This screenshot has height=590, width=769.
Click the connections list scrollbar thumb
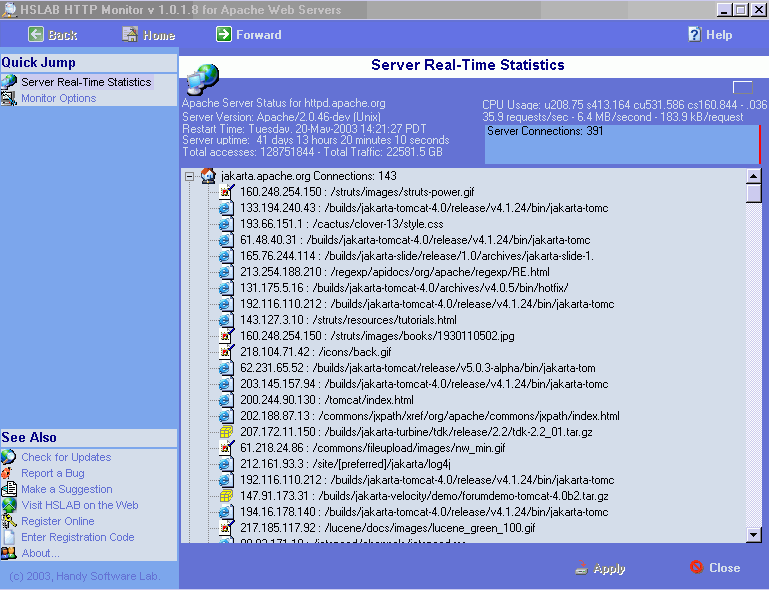[x=753, y=193]
